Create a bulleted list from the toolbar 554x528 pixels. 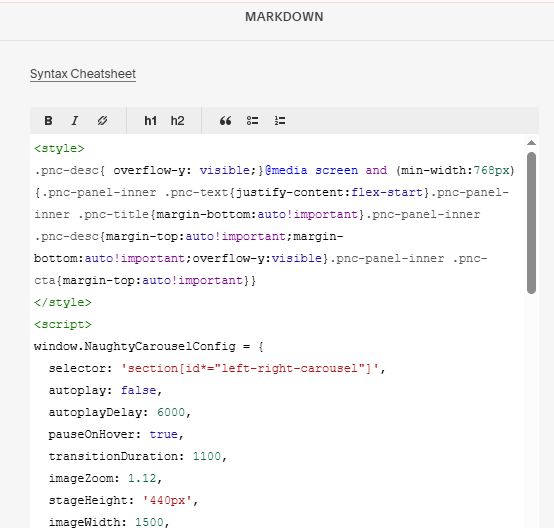pyautogui.click(x=252, y=121)
